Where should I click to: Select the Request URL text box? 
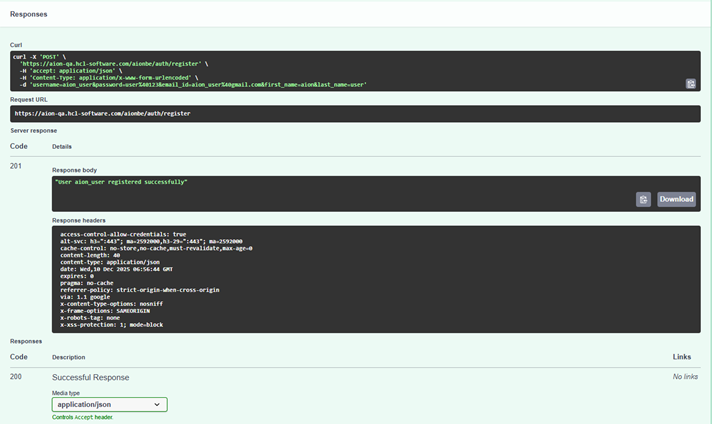pos(355,113)
